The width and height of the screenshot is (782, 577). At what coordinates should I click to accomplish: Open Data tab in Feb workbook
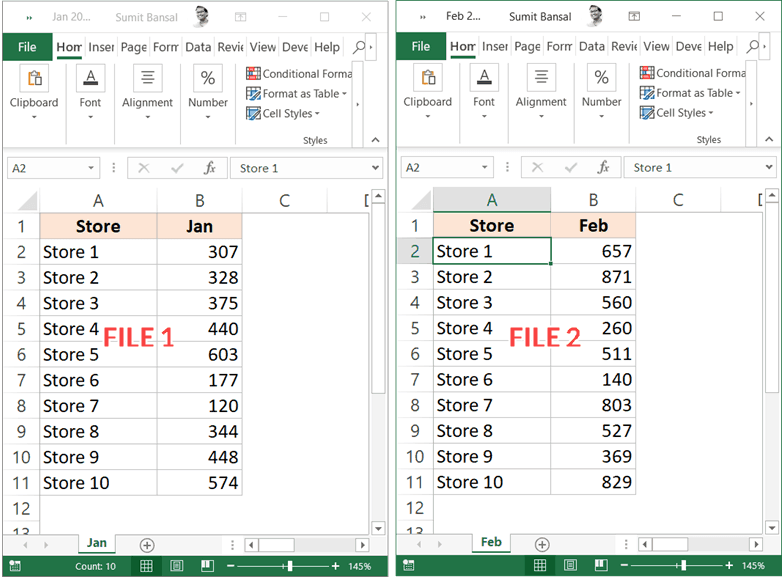591,47
